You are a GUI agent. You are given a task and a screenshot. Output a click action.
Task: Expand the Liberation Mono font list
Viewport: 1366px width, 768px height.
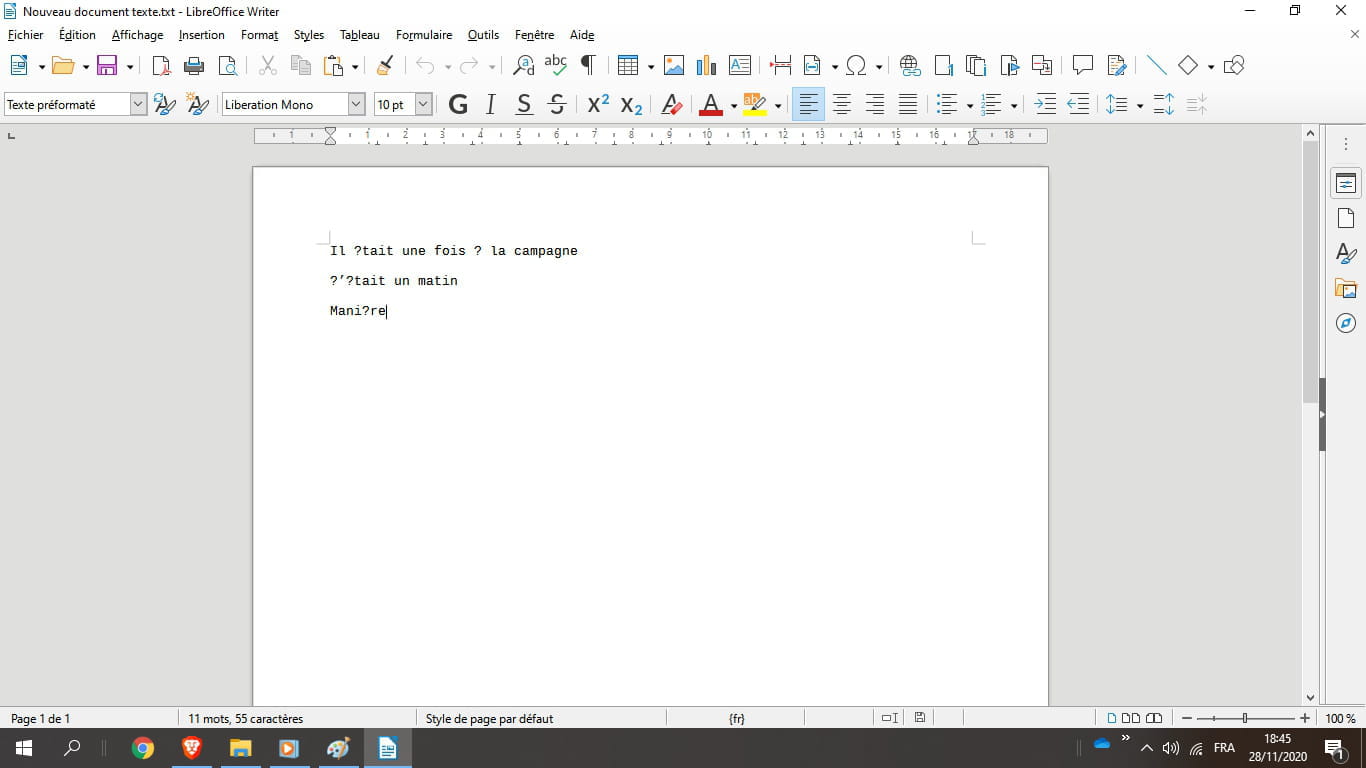point(356,104)
